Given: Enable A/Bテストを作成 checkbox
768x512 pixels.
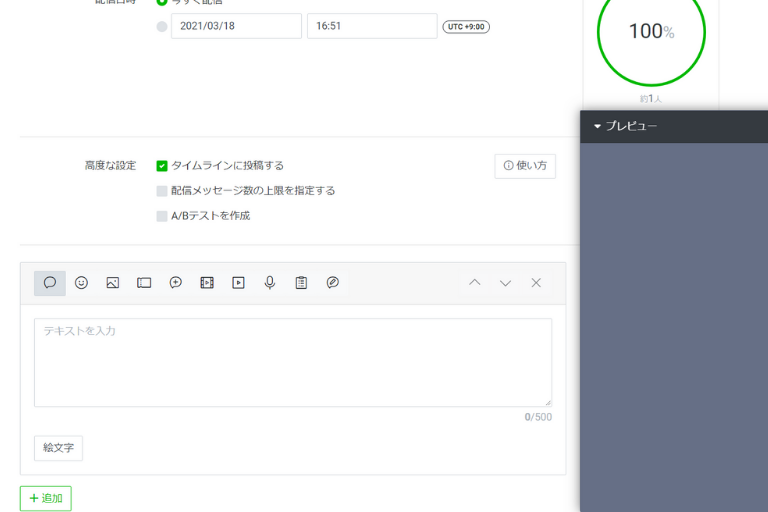Looking at the screenshot, I should tap(162, 216).
